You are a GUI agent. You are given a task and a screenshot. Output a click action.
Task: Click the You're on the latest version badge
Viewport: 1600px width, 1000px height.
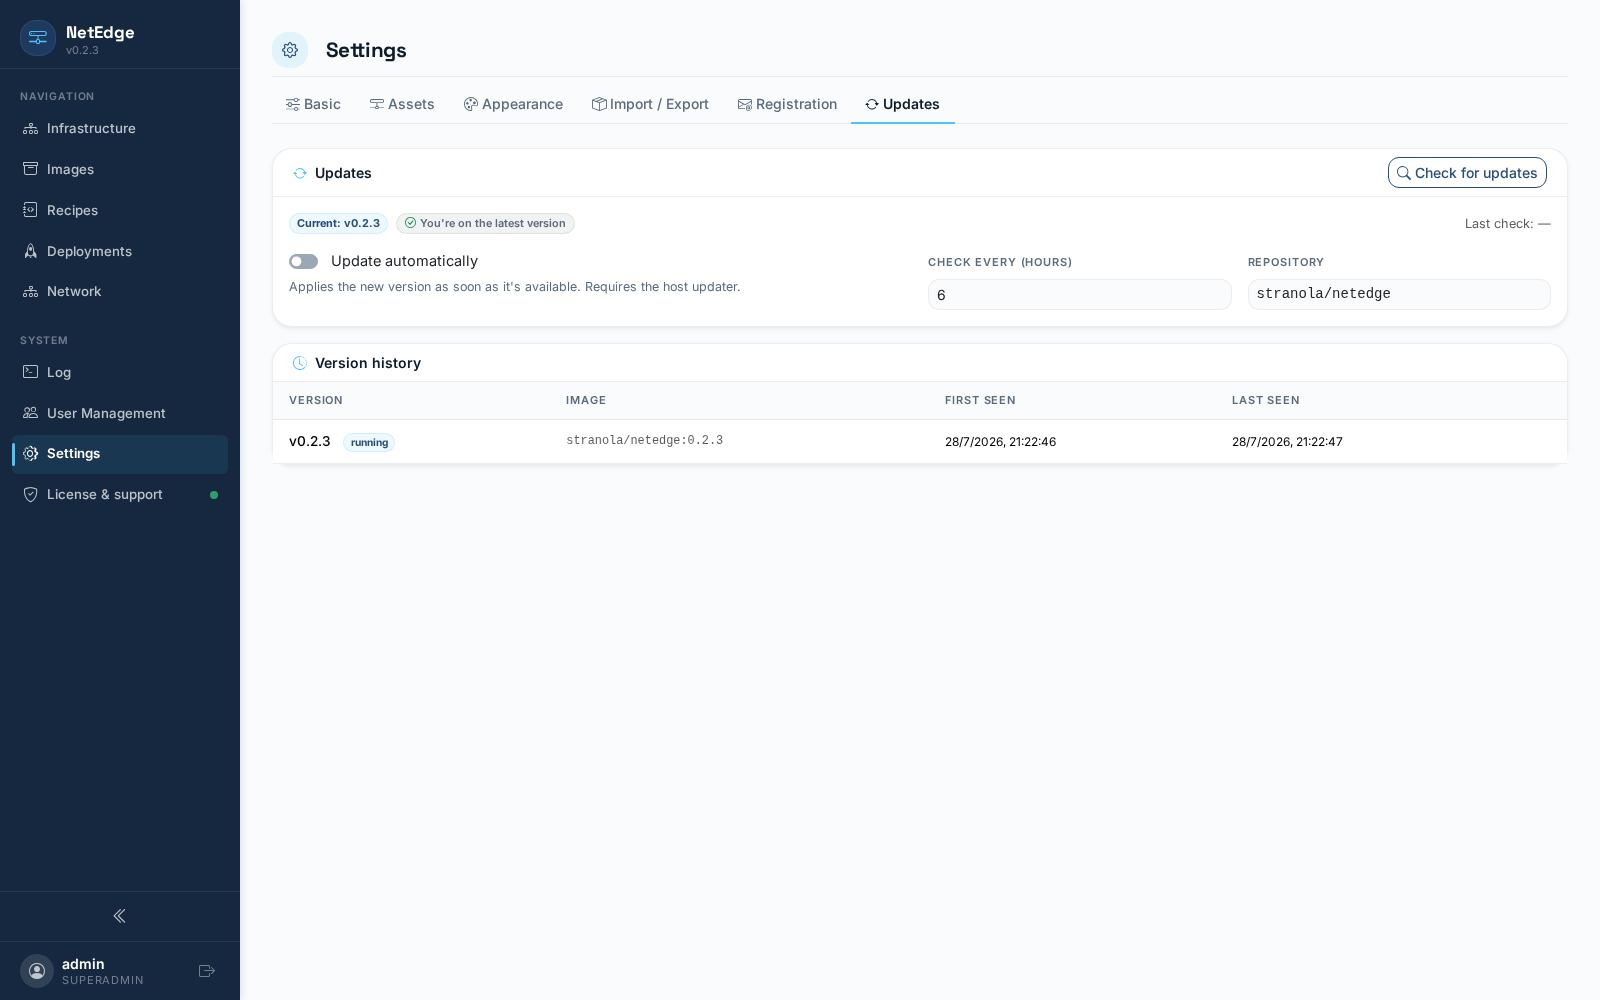tap(485, 223)
